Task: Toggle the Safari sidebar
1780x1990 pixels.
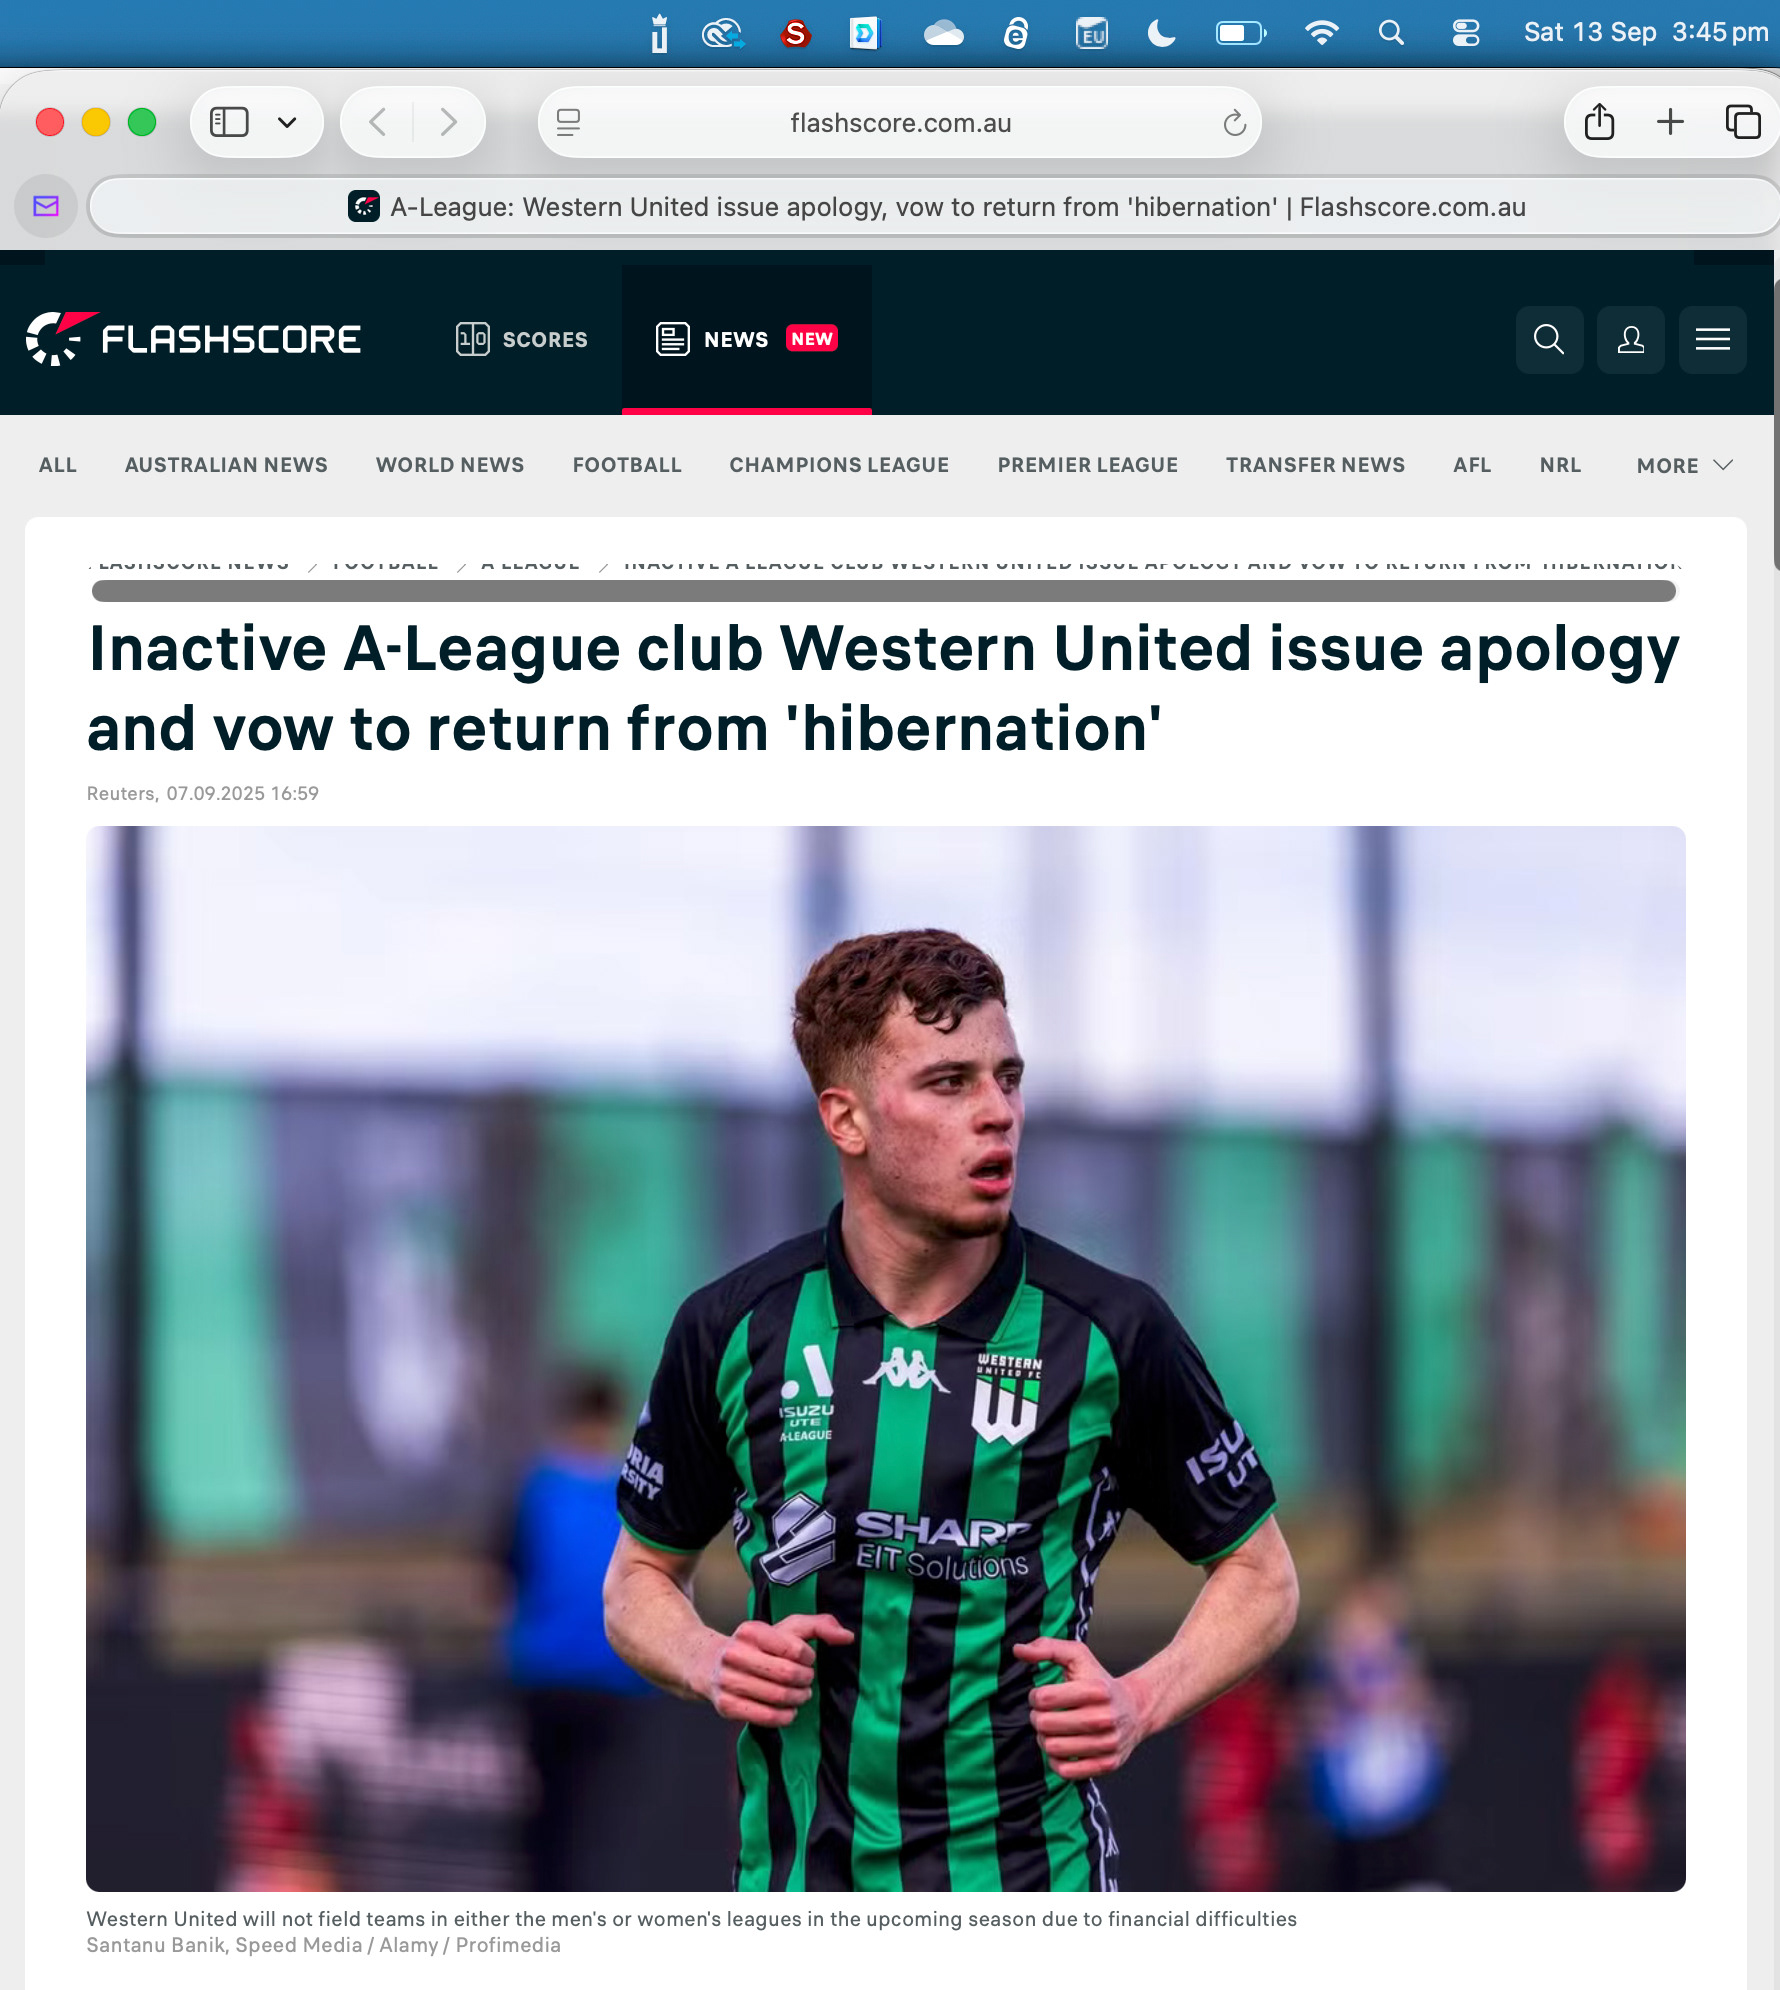Action: click(229, 122)
